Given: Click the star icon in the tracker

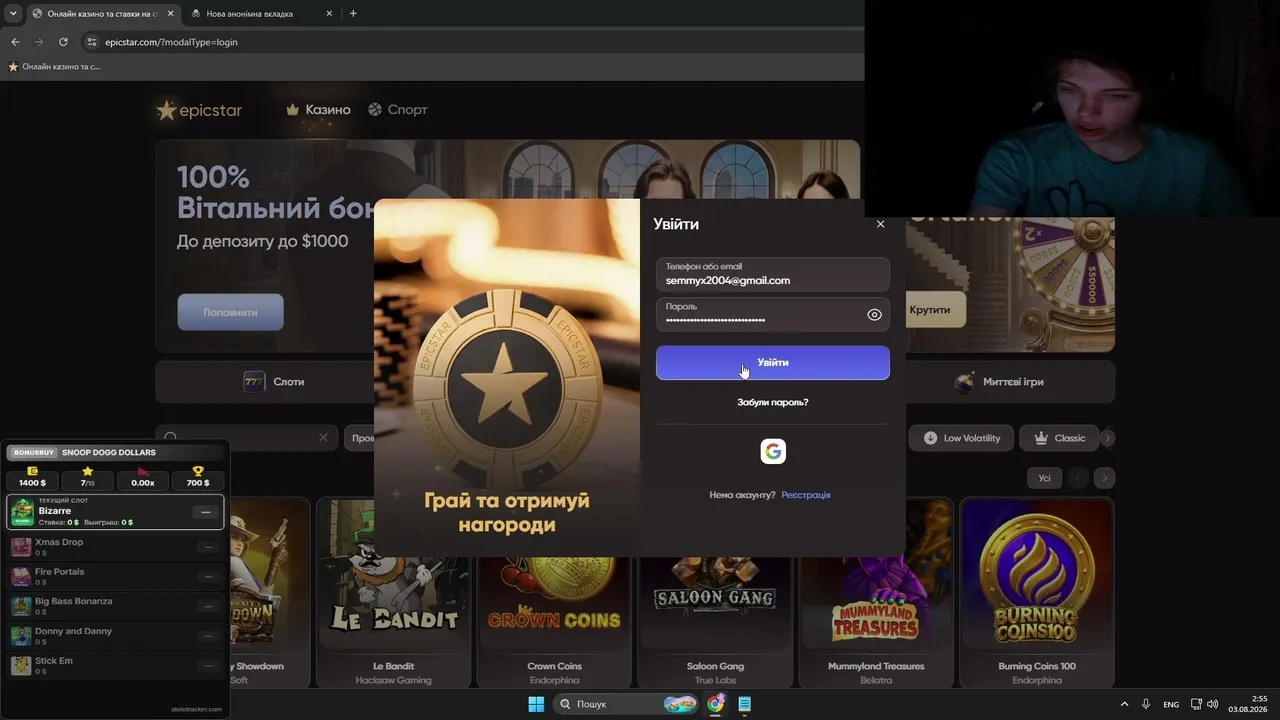Looking at the screenshot, I should click(x=88, y=471).
